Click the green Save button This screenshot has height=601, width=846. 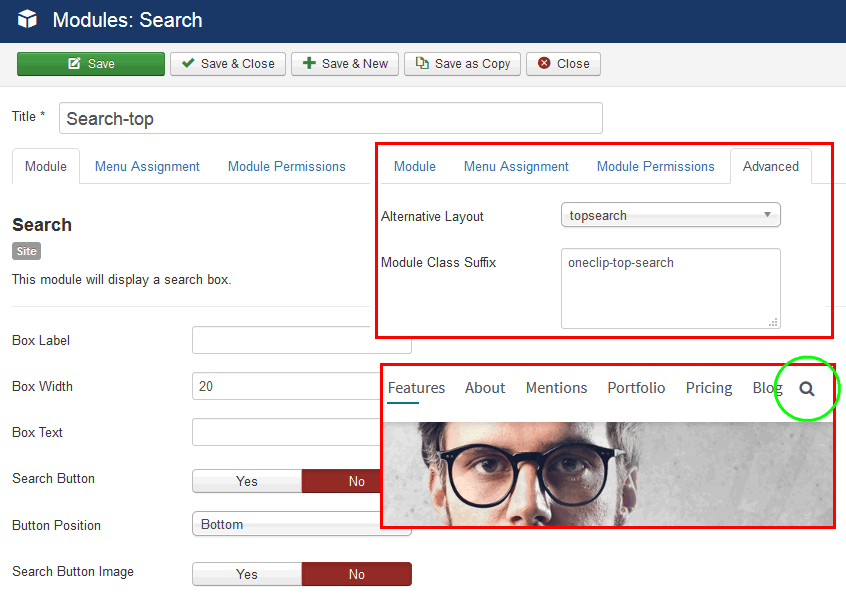pyautogui.click(x=91, y=64)
